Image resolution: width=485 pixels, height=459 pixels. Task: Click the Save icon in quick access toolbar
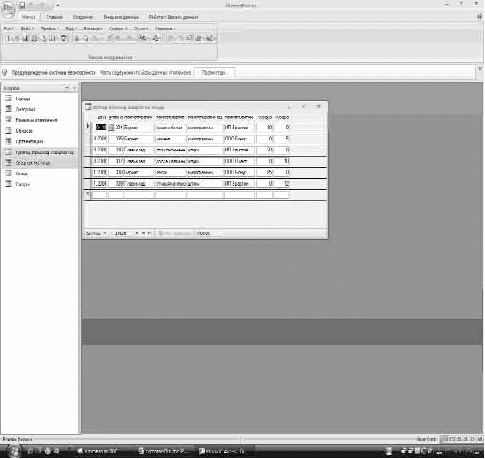[22, 5]
